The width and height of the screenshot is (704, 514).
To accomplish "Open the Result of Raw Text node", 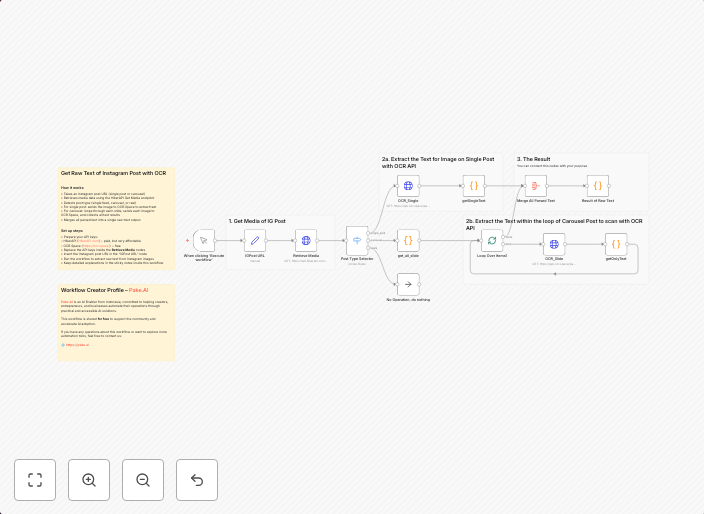I will (598, 186).
